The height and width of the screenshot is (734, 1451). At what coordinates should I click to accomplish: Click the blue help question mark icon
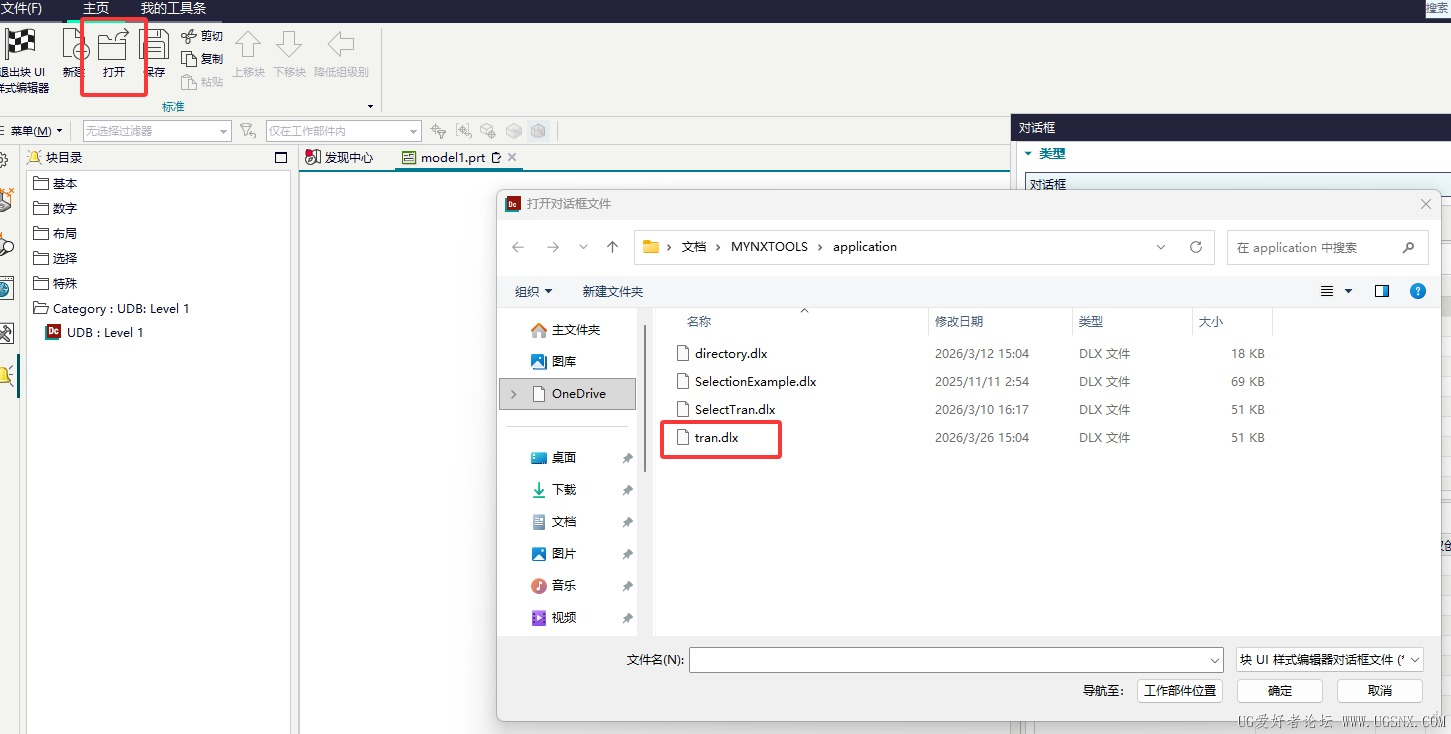(1417, 291)
